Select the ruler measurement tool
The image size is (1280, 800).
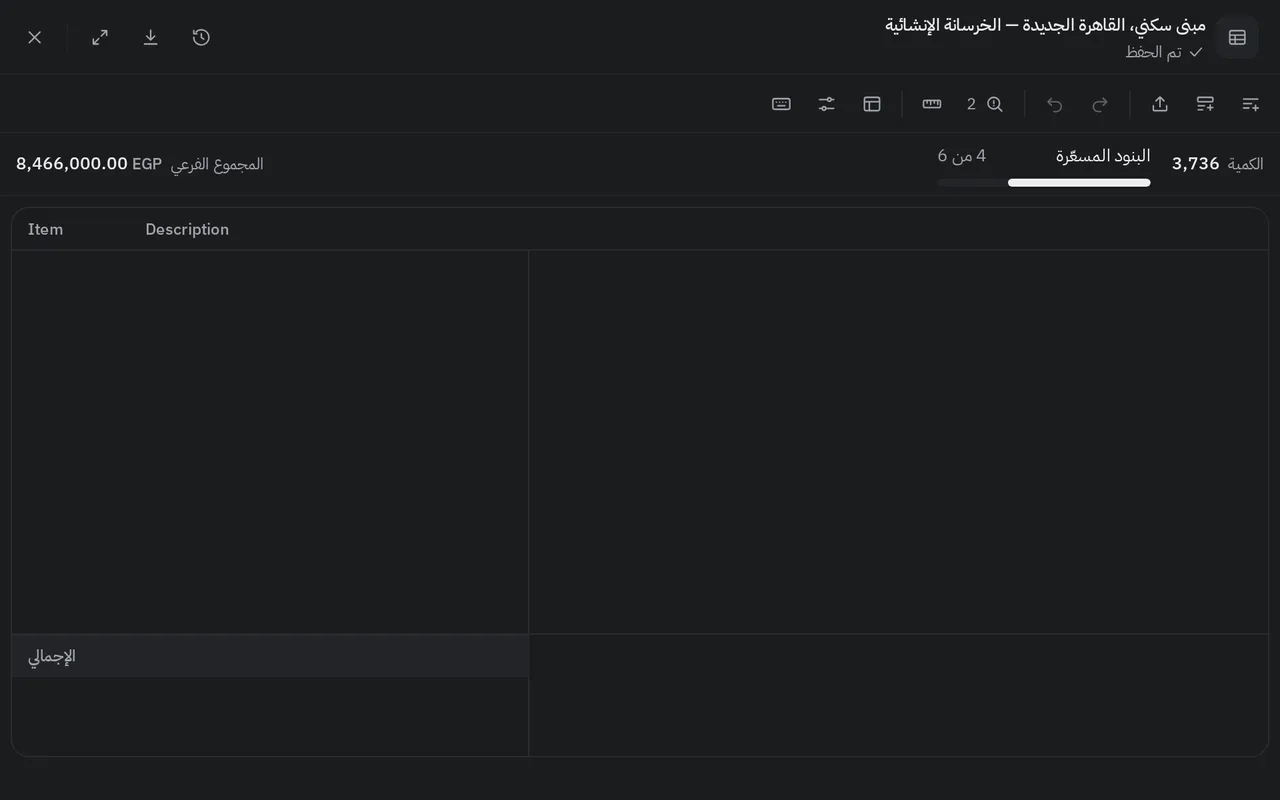coord(932,104)
